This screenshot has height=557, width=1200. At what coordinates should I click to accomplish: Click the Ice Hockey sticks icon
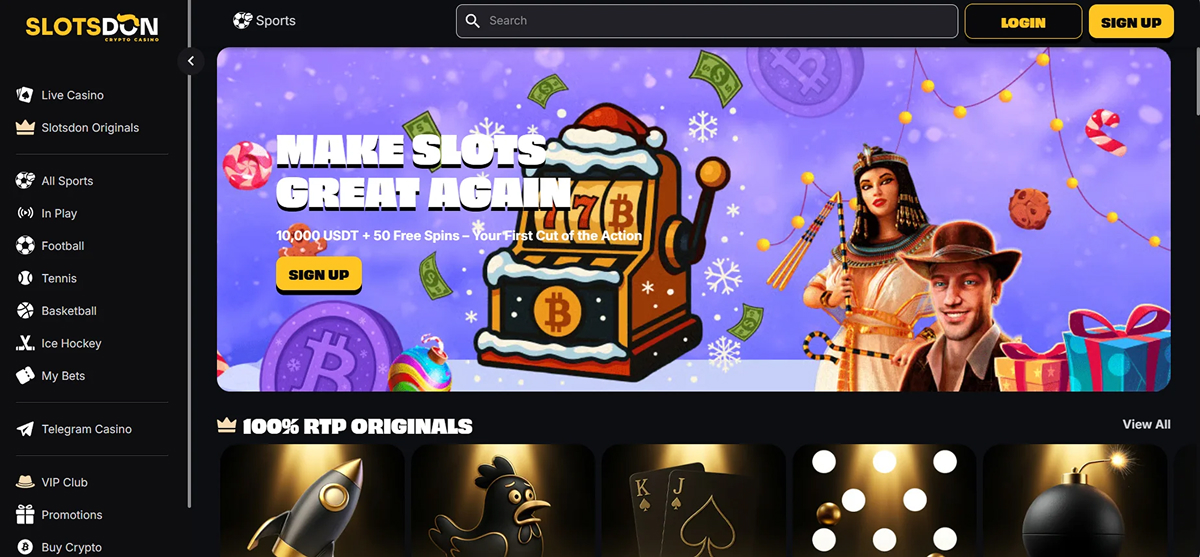click(x=25, y=343)
